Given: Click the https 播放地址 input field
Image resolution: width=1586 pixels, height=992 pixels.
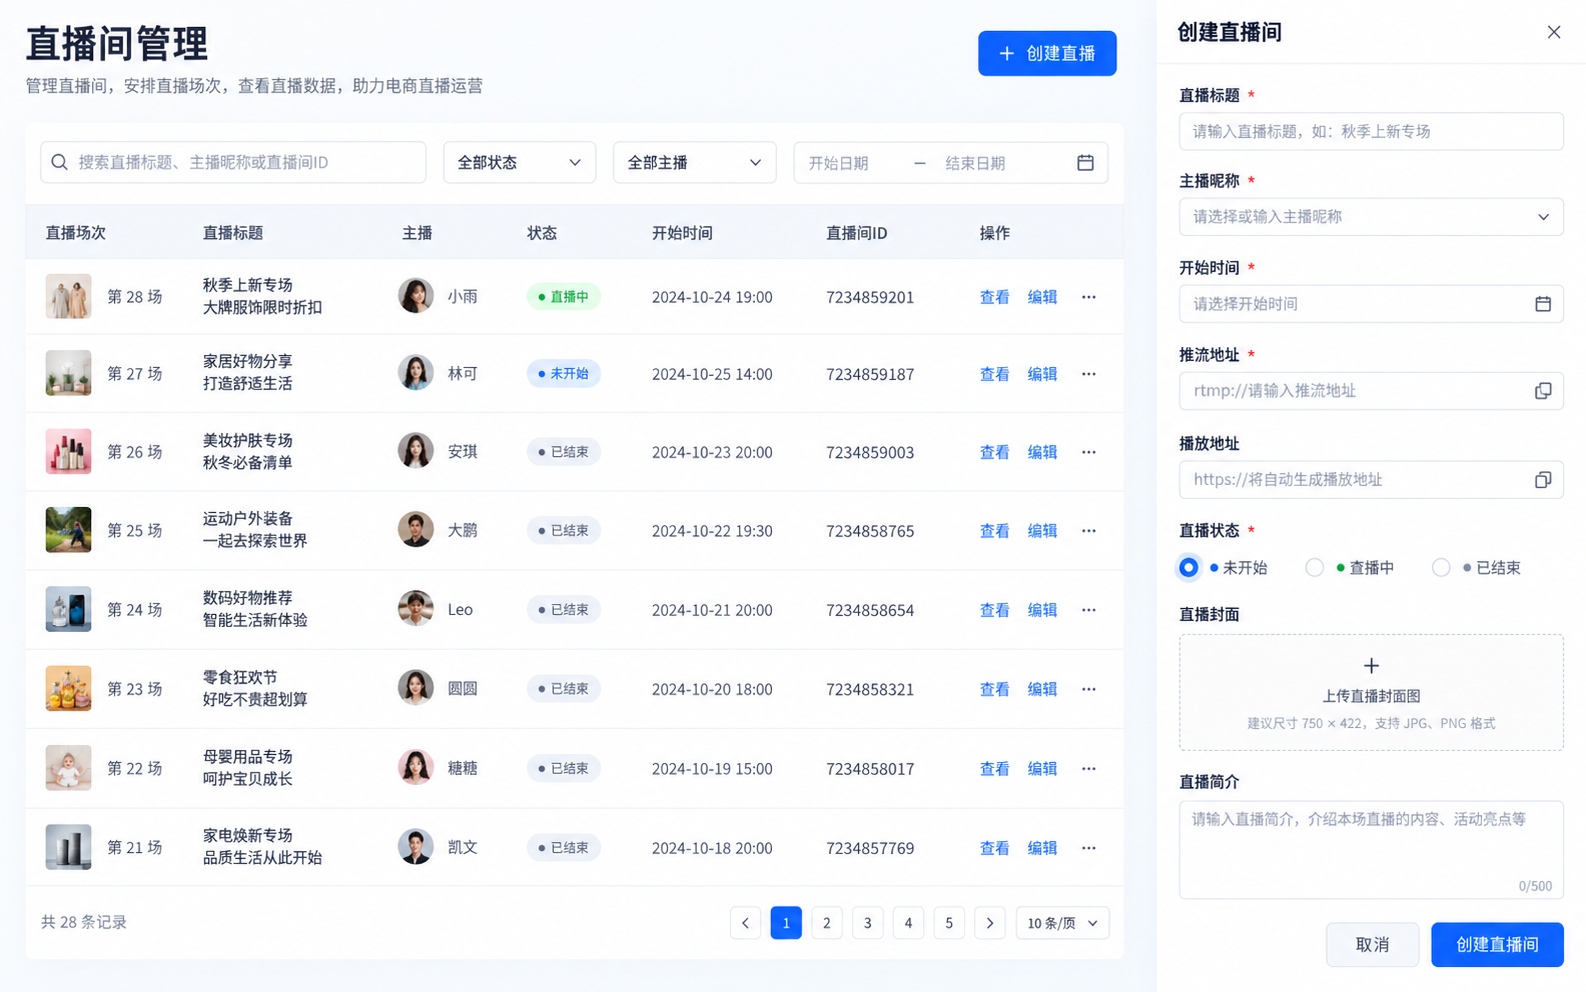Looking at the screenshot, I should pyautogui.click(x=1371, y=480).
